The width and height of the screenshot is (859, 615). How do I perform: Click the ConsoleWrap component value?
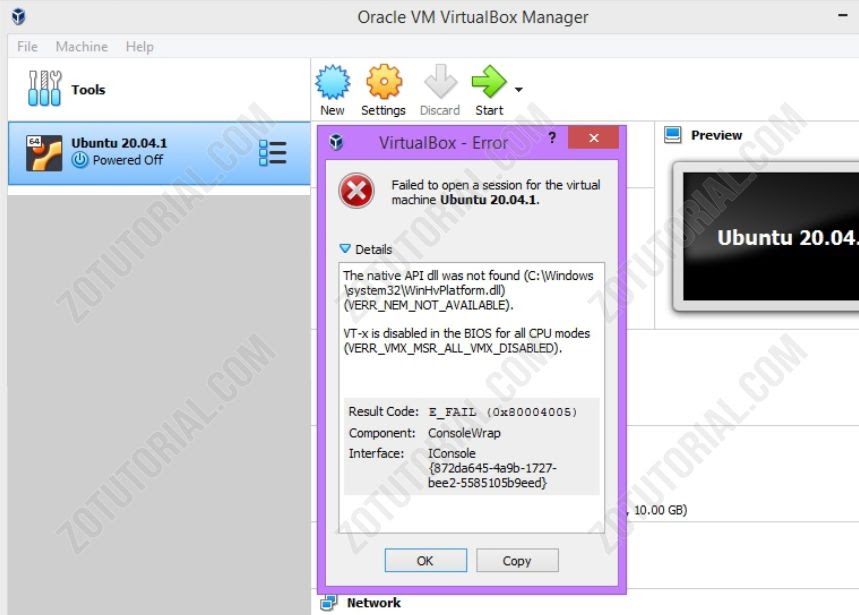464,433
